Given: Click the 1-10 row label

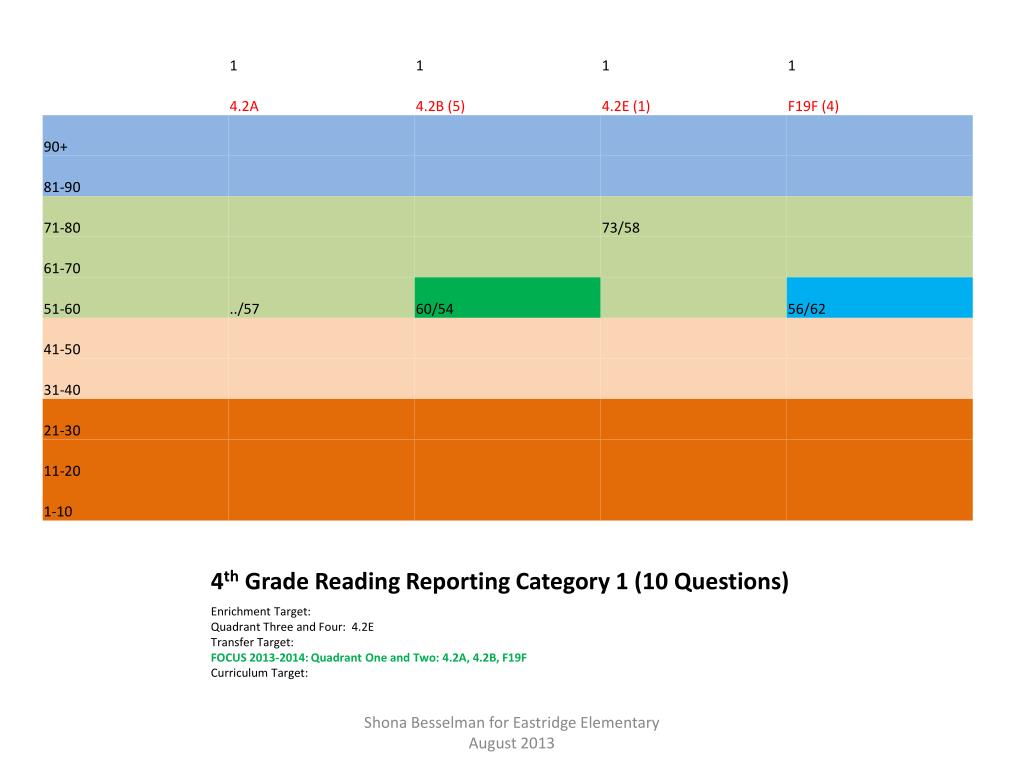Looking at the screenshot, I should (58, 511).
